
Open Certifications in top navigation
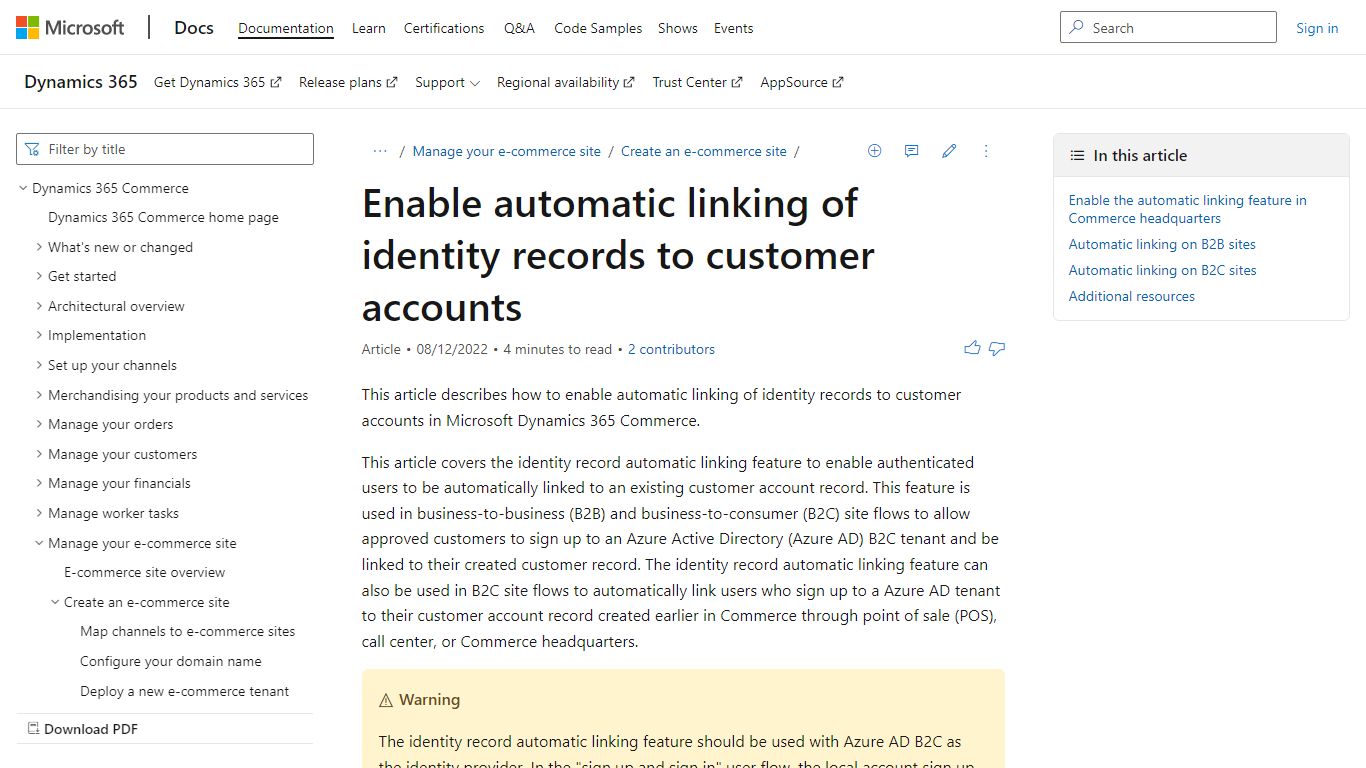click(x=444, y=28)
